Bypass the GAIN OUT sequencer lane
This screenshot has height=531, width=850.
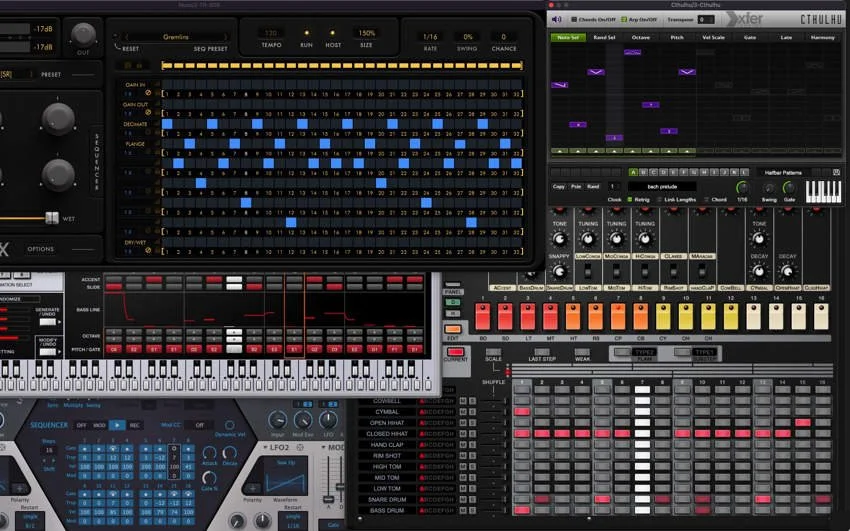[x=148, y=113]
